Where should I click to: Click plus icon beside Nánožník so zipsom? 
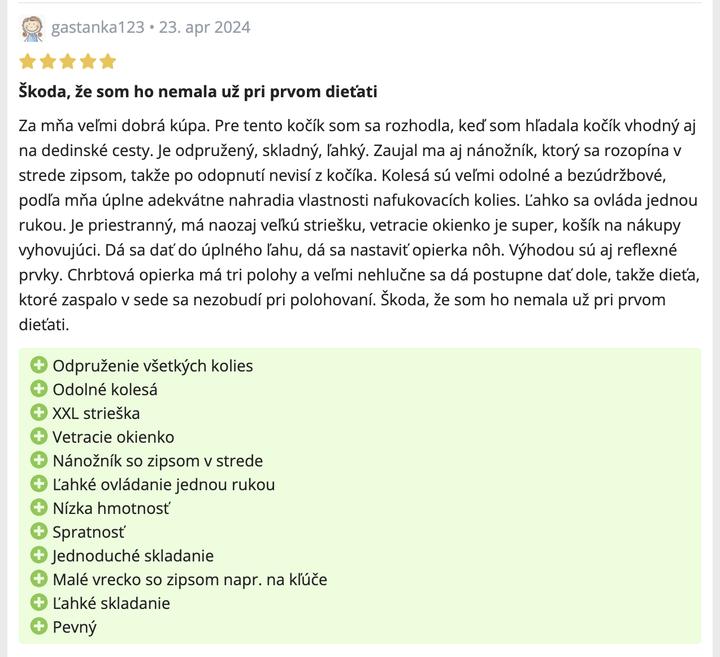tap(39, 461)
